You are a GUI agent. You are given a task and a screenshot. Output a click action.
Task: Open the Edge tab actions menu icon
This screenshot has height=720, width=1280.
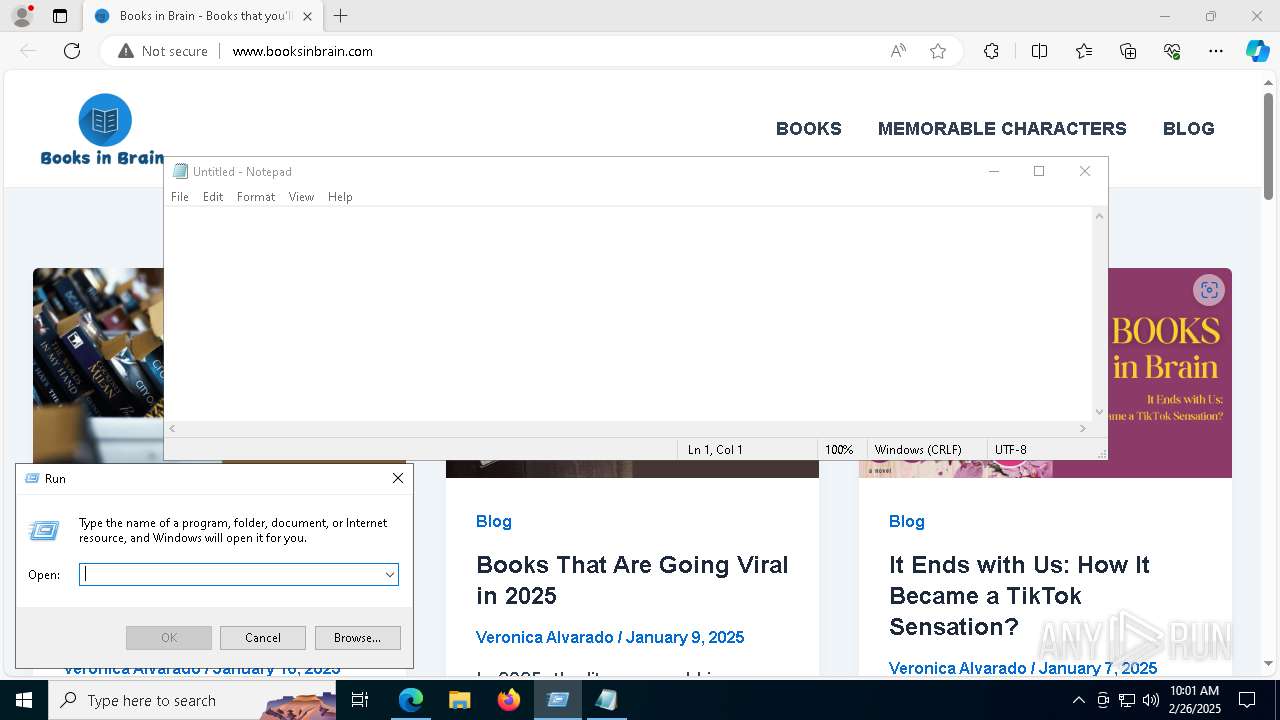(x=60, y=16)
